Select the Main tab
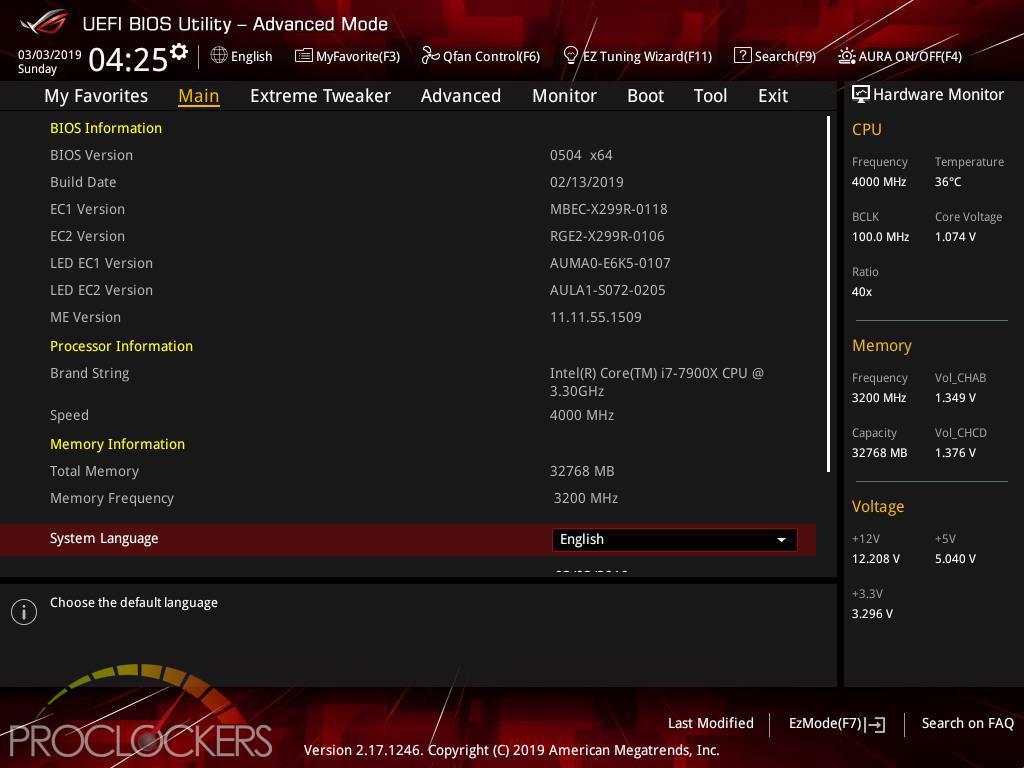 199,96
